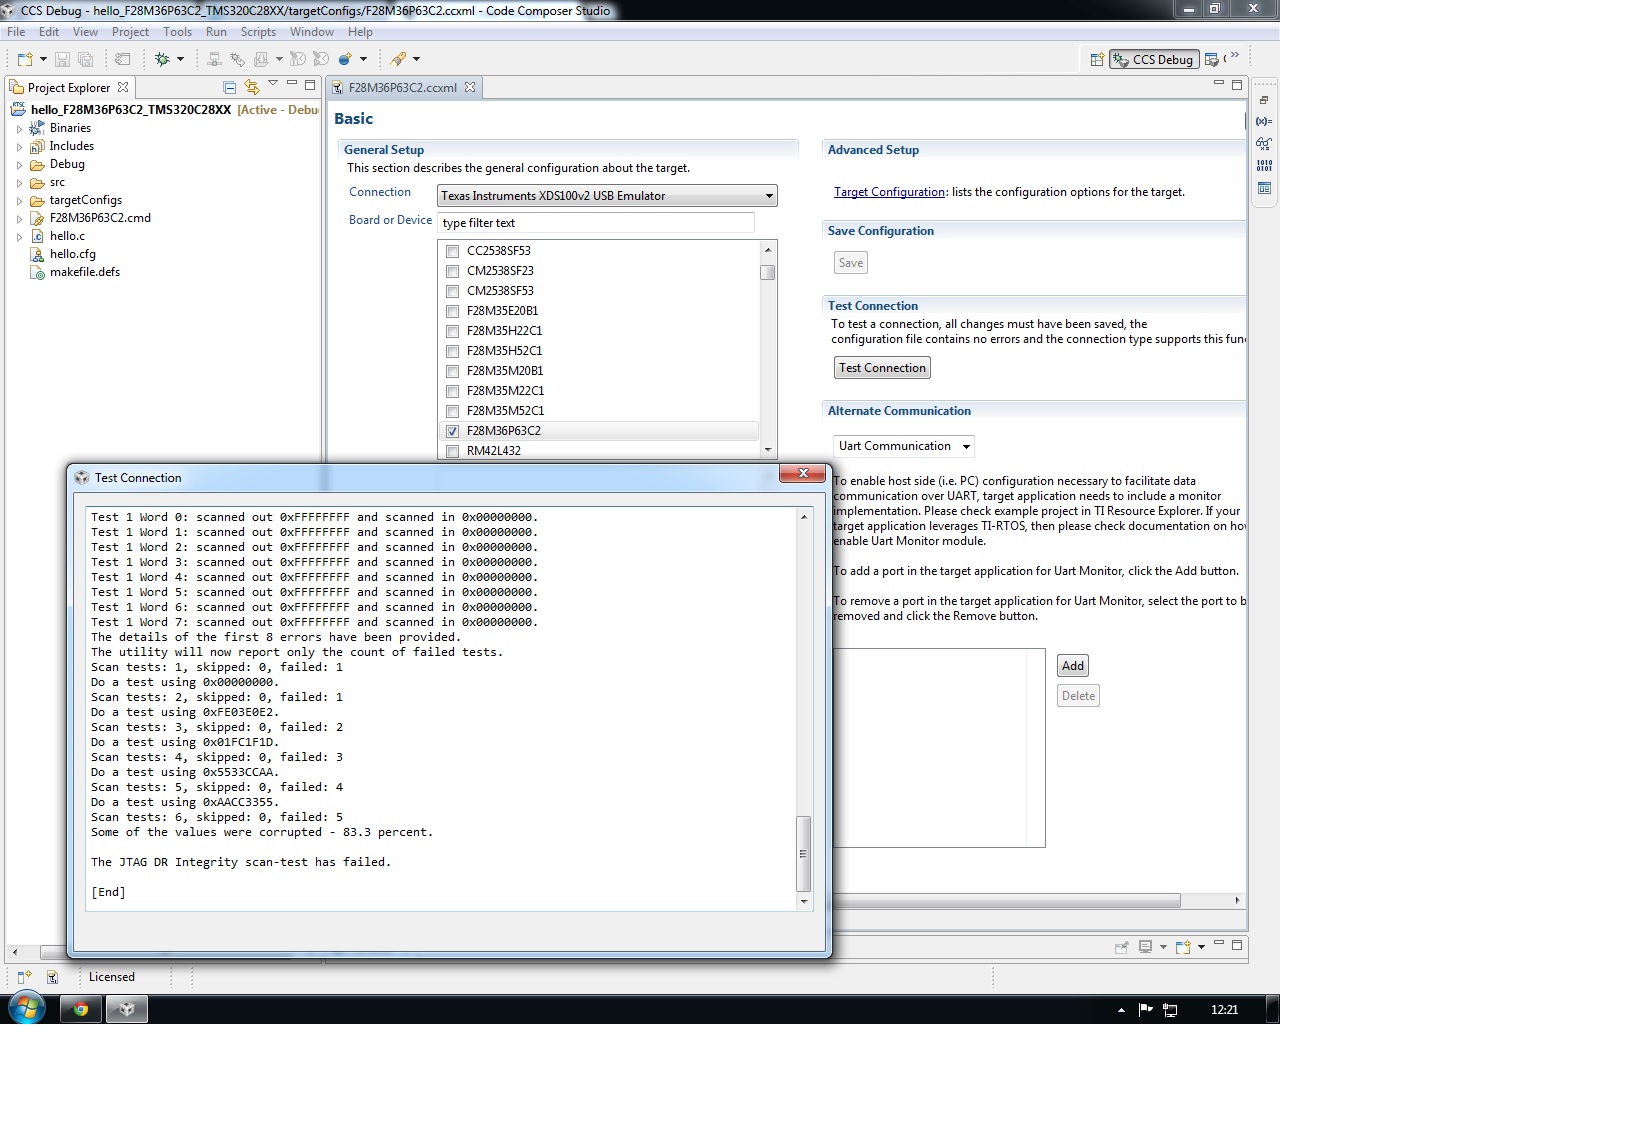
Task: Open Search using the flashlight toolbar icon
Action: [x=398, y=59]
